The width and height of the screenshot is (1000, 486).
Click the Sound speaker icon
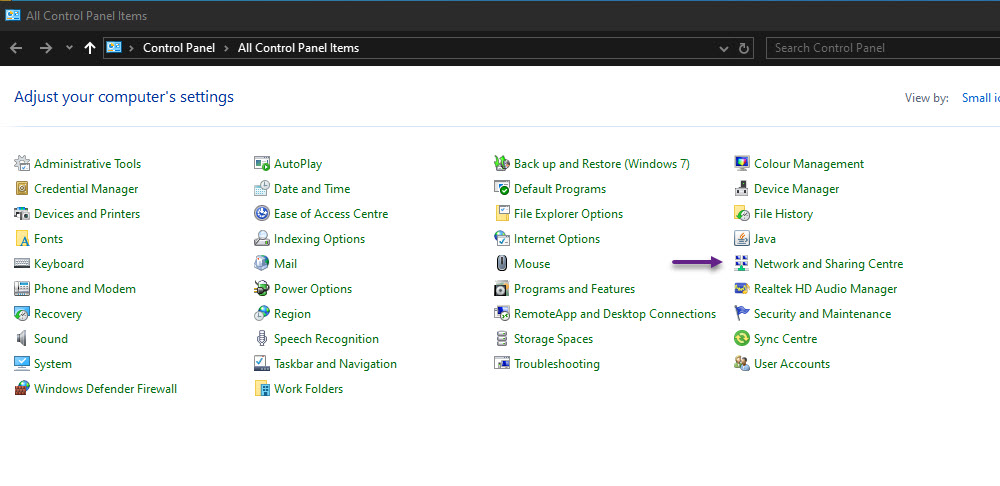point(22,339)
